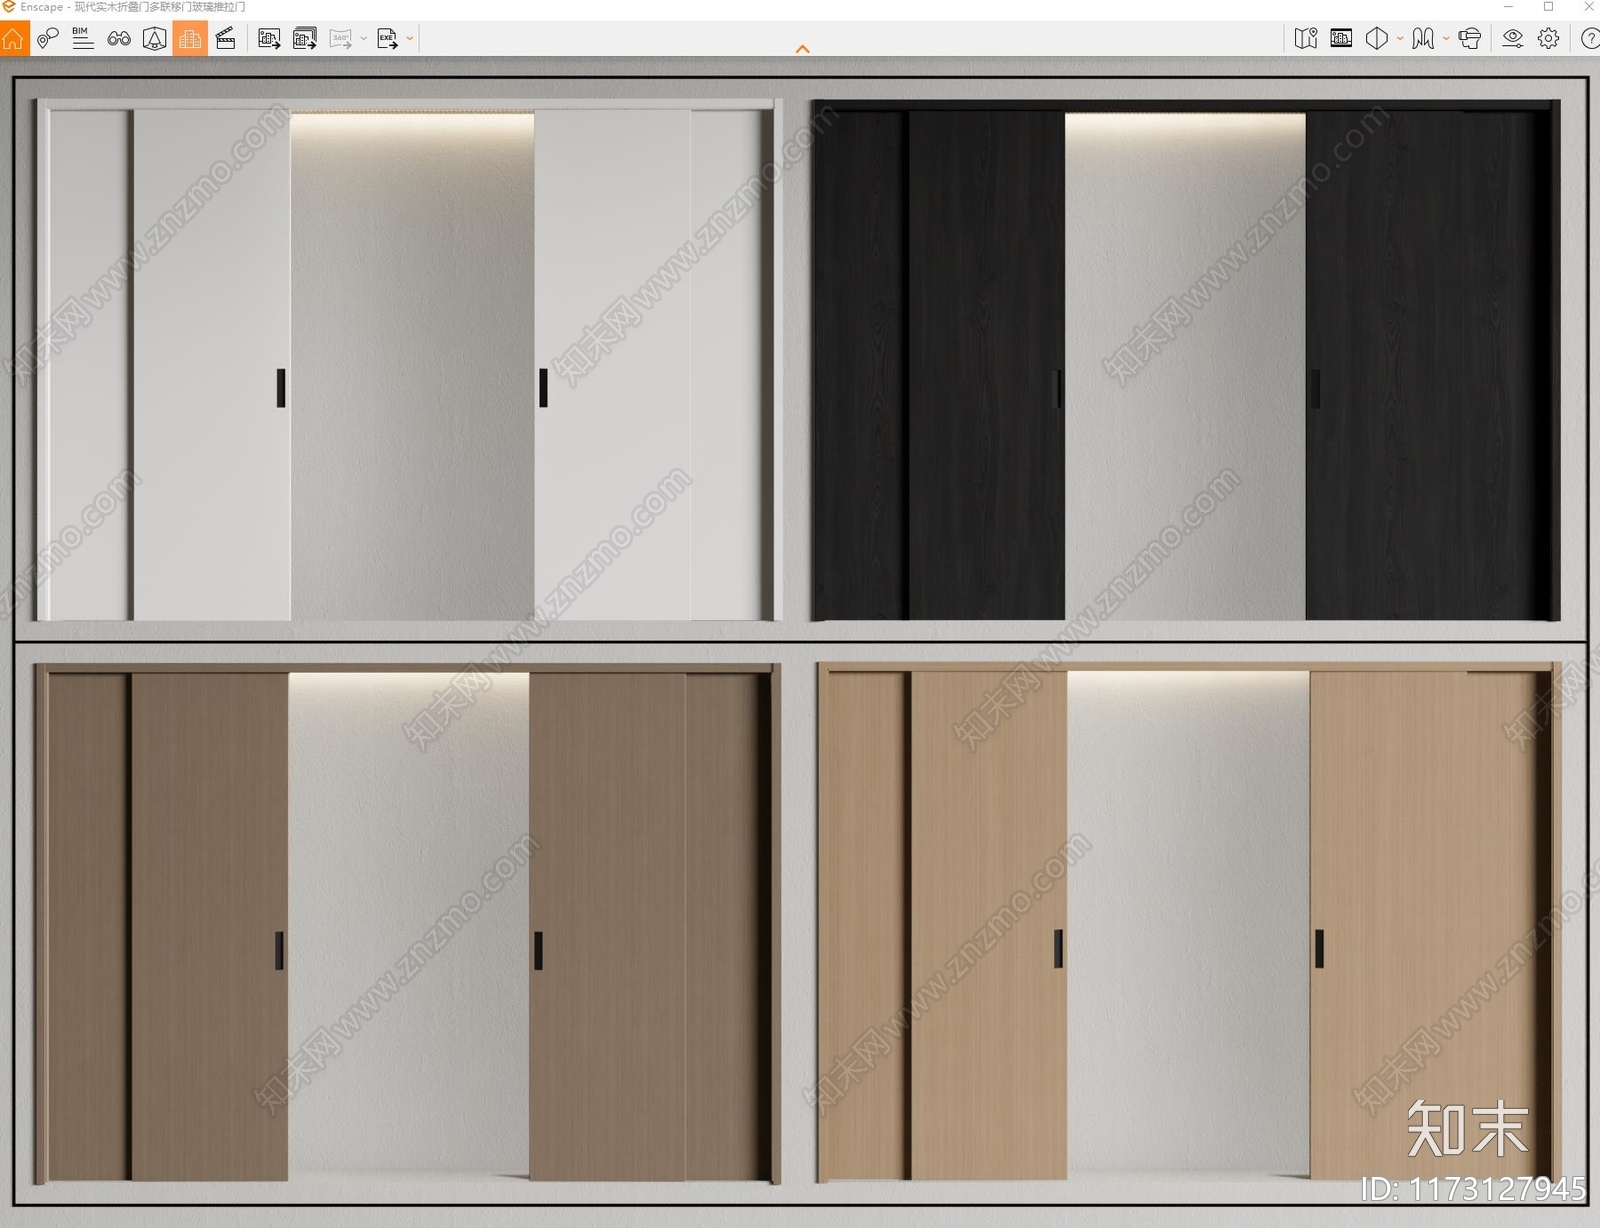Expand the orange EXE export dropdown arrow
Viewport: 1600px width, 1228px height.
pos(410,39)
